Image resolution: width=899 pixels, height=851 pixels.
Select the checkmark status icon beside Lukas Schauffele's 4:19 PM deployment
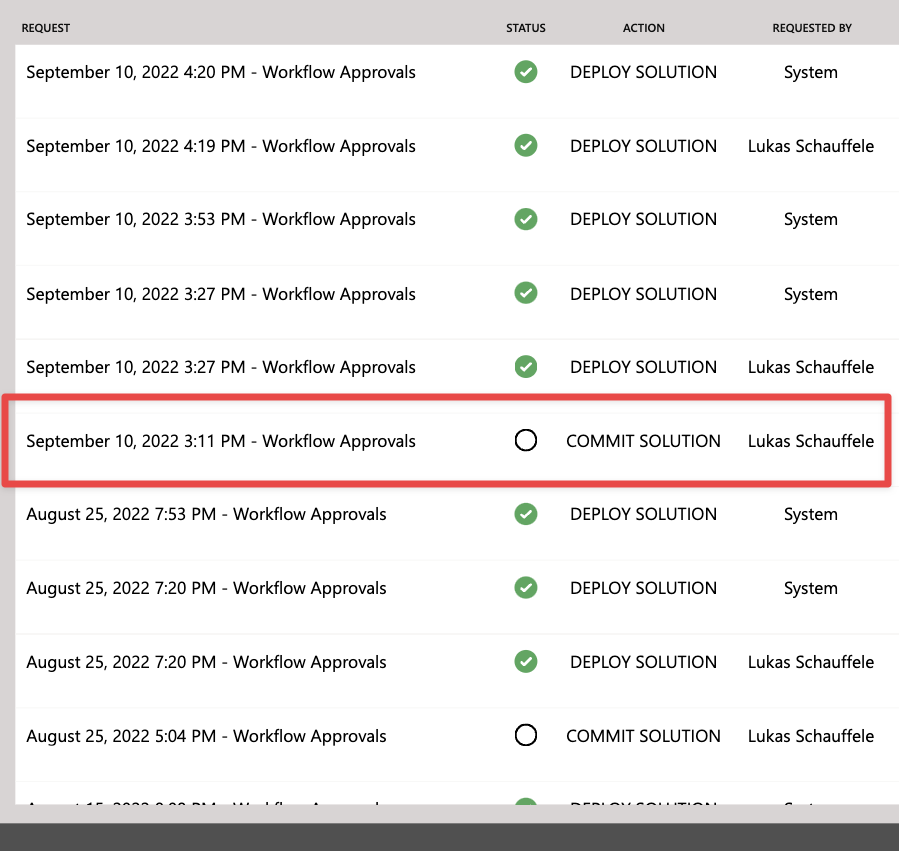(526, 145)
